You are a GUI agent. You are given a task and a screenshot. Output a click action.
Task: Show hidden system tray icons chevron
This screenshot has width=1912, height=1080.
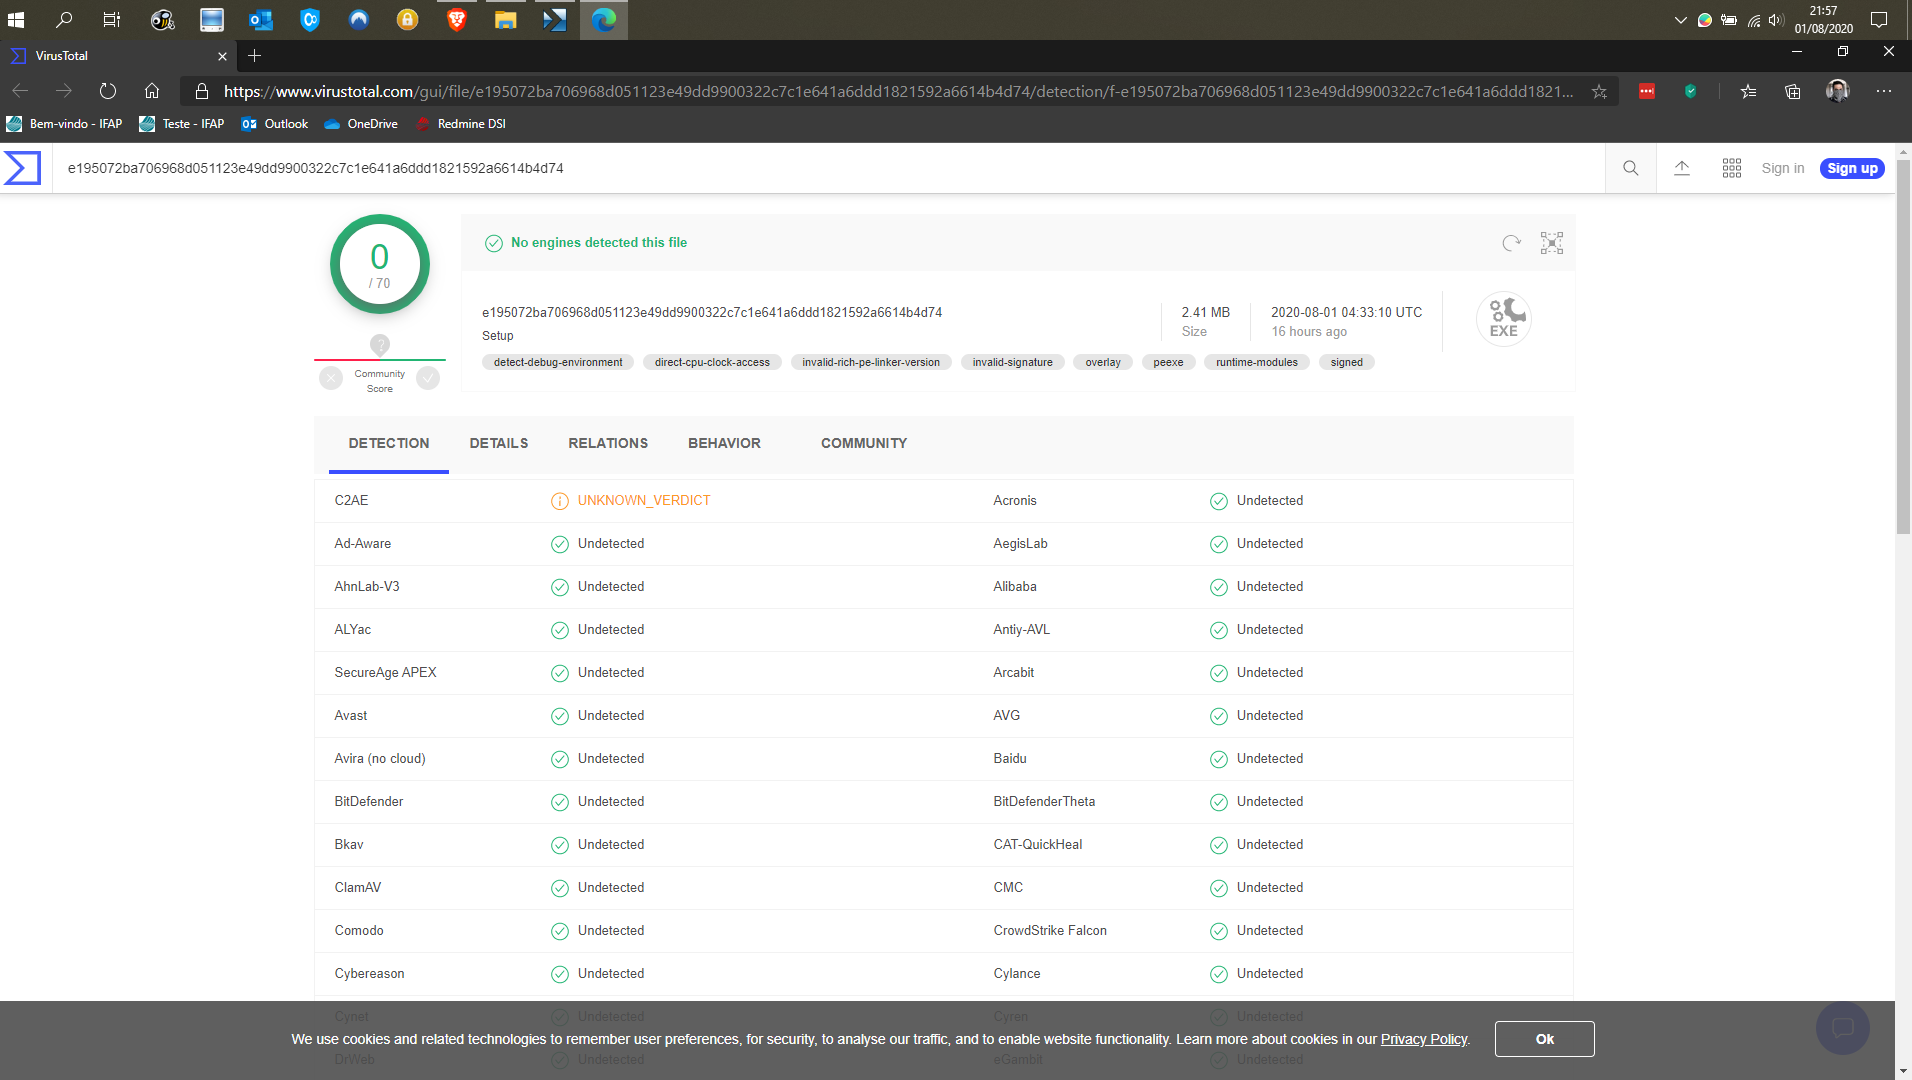tap(1680, 20)
